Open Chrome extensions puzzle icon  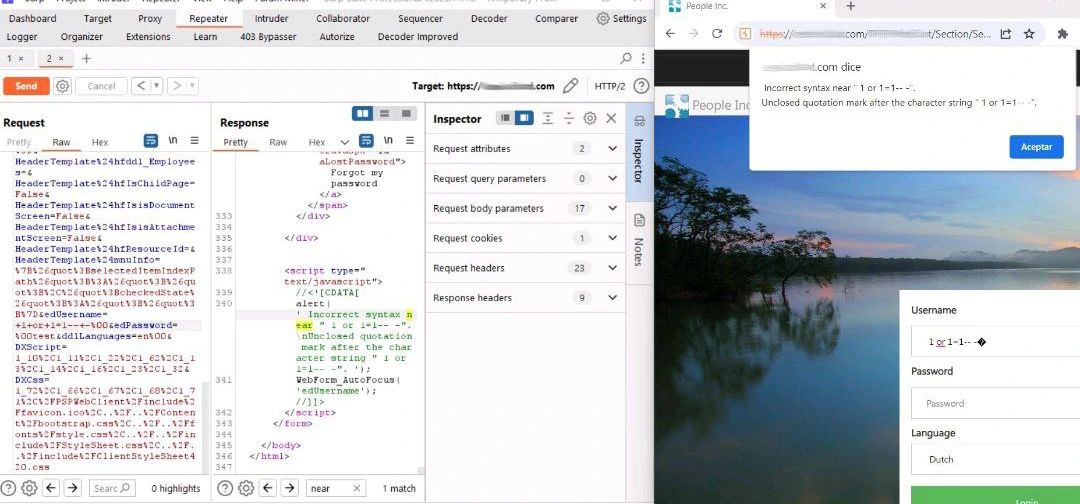[x=1062, y=34]
